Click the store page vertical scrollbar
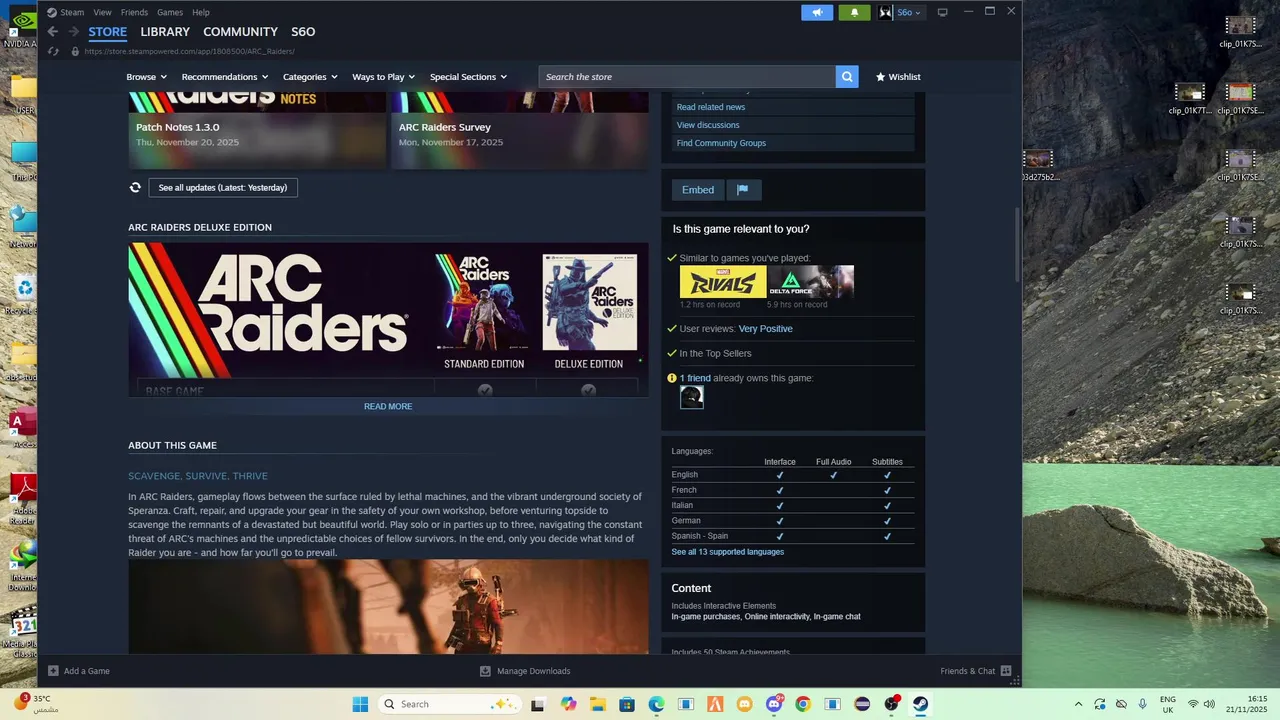Screen dimensions: 1280x720 (x=1018, y=245)
